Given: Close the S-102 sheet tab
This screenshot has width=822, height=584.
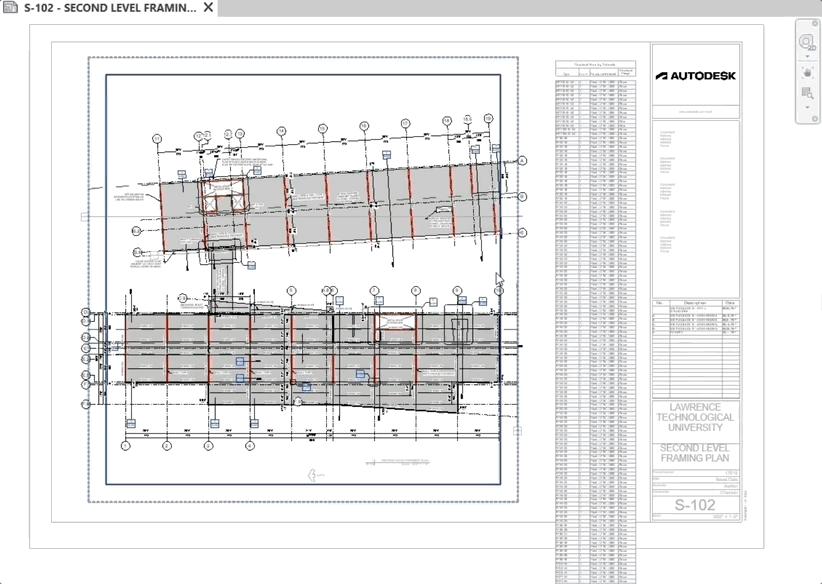Looking at the screenshot, I should point(206,8).
